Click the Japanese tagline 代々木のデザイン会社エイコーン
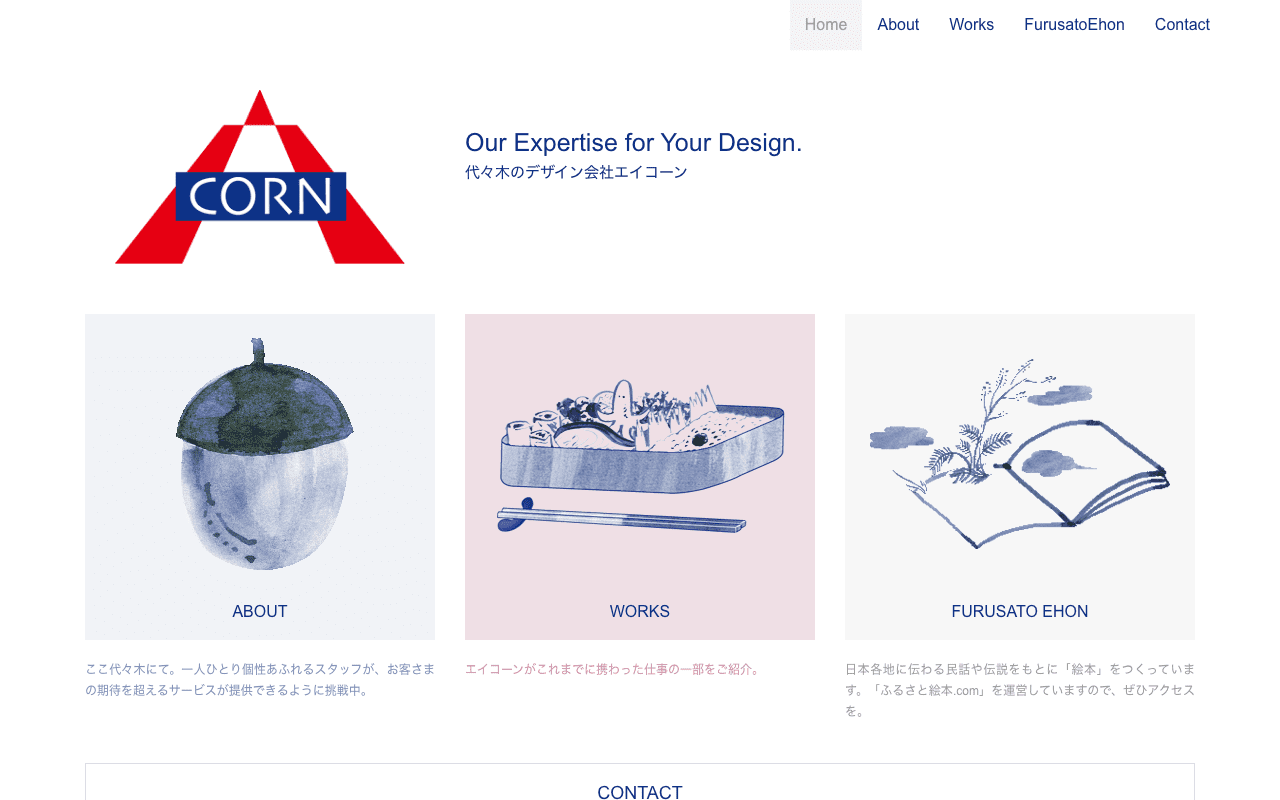This screenshot has width=1280, height=800. point(576,172)
